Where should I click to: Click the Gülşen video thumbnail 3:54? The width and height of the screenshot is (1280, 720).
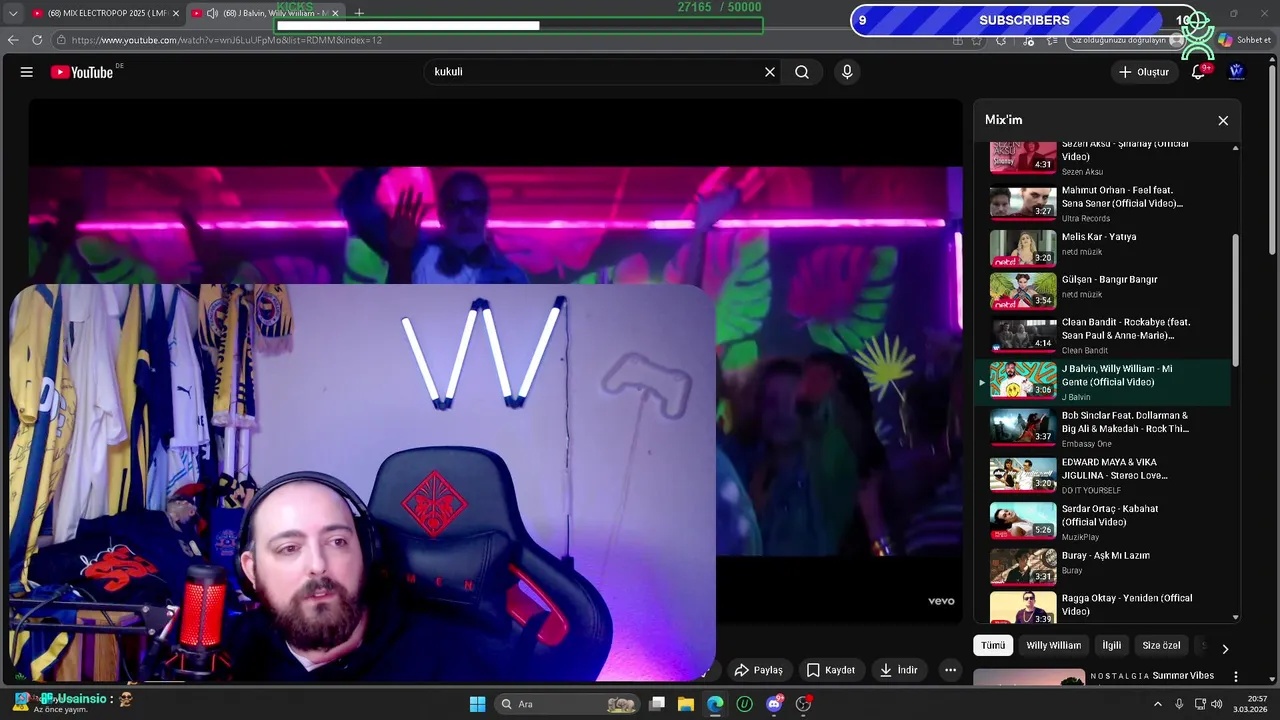[1023, 291]
